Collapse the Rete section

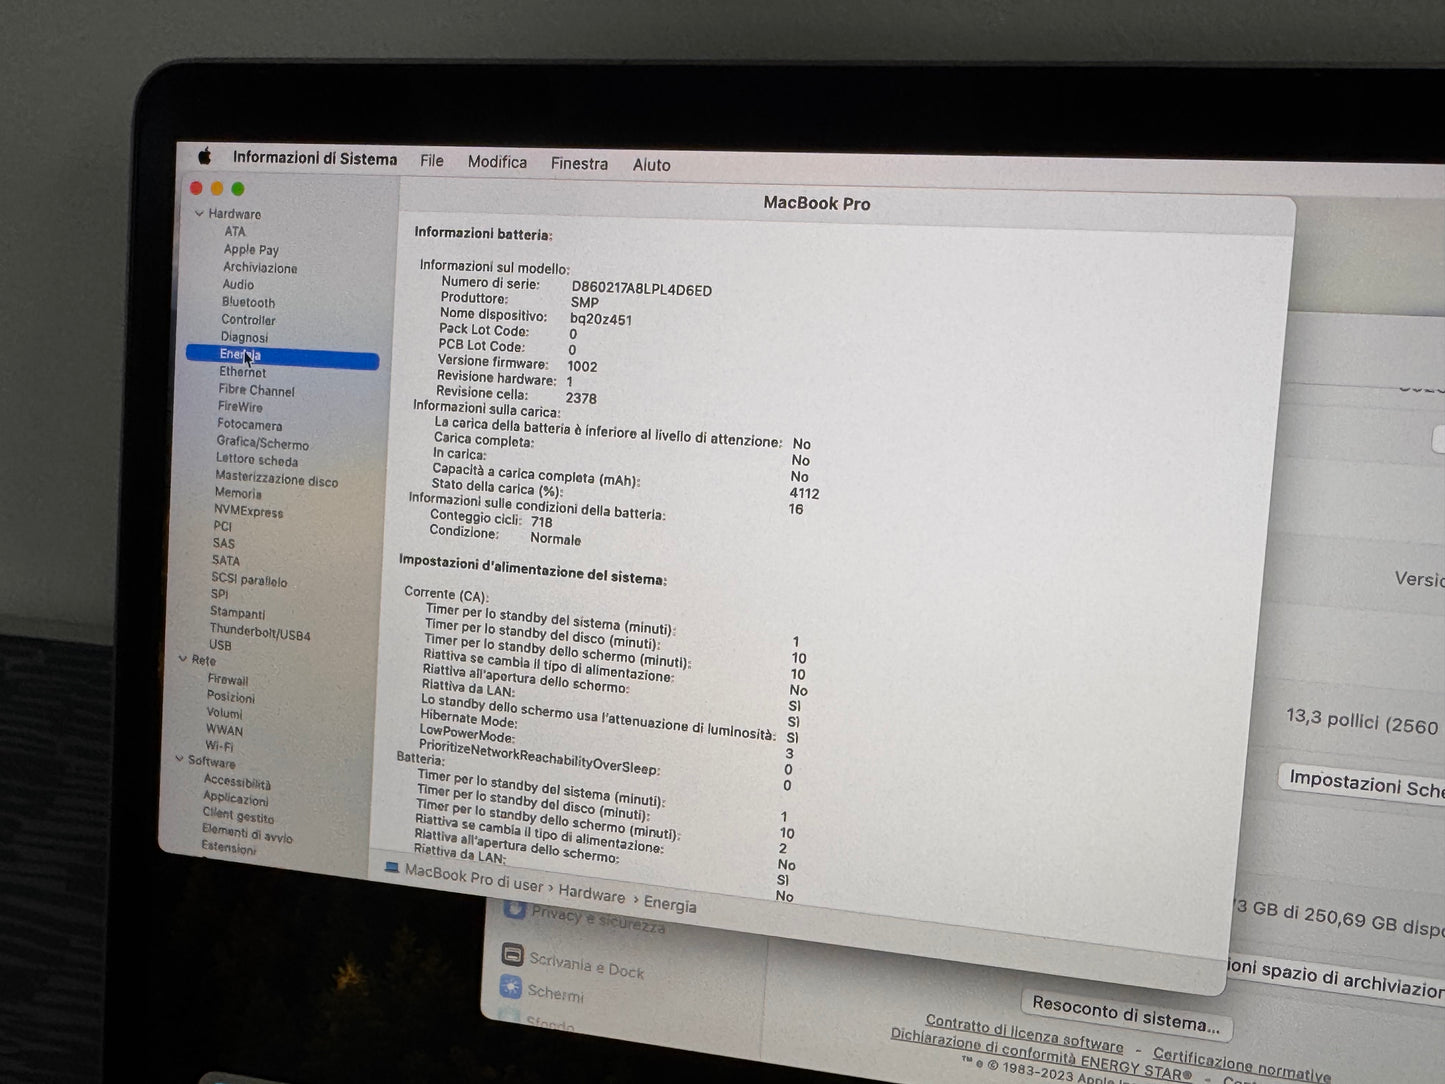[x=183, y=659]
